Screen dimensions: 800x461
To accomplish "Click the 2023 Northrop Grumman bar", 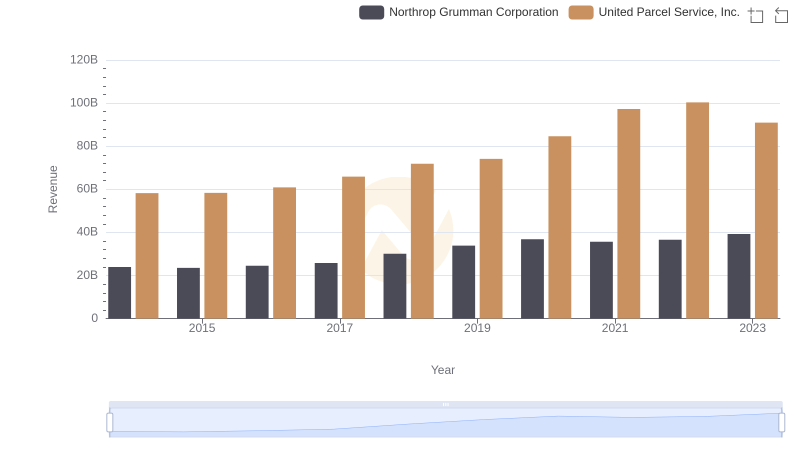I will 739,276.
